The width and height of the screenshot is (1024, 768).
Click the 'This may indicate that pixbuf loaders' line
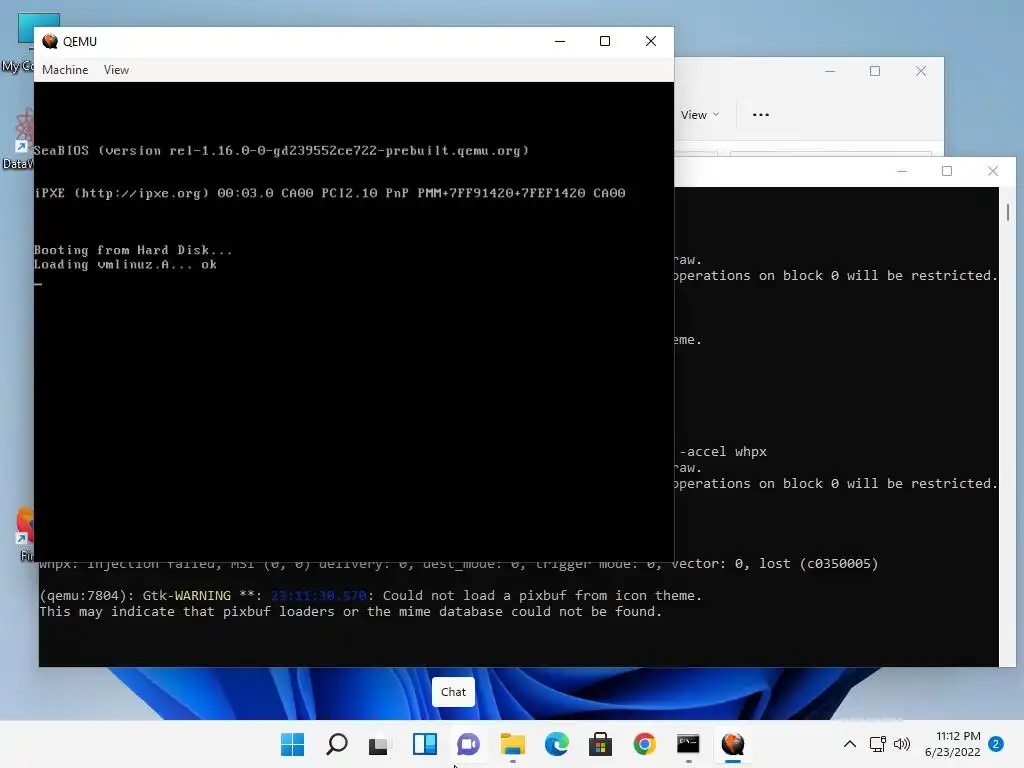click(x=351, y=612)
